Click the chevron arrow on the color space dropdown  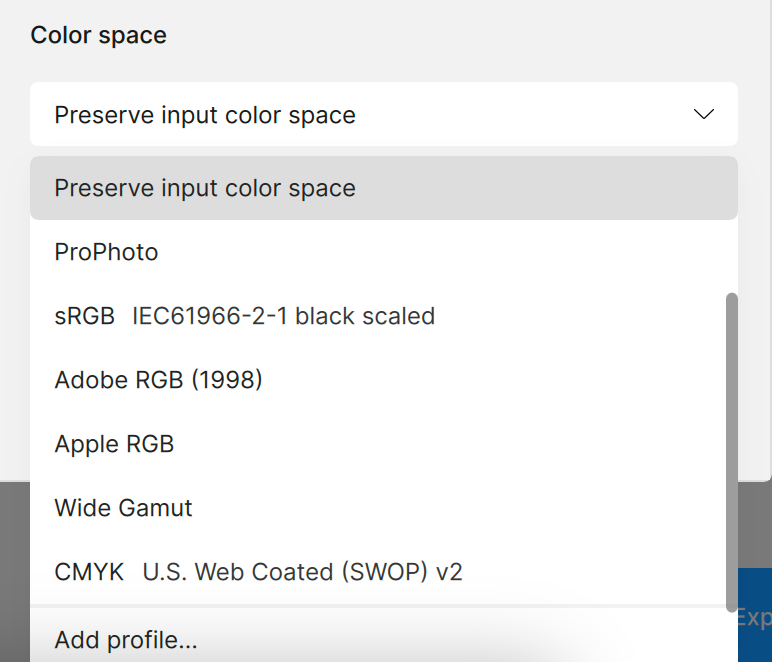(704, 114)
